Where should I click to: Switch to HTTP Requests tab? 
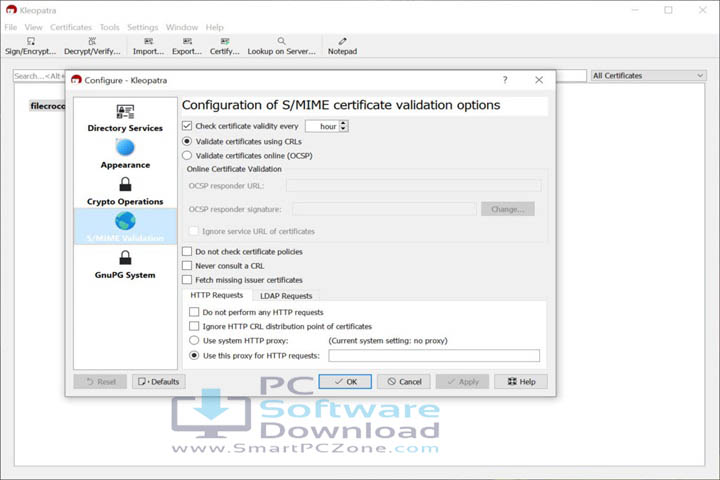[217, 295]
